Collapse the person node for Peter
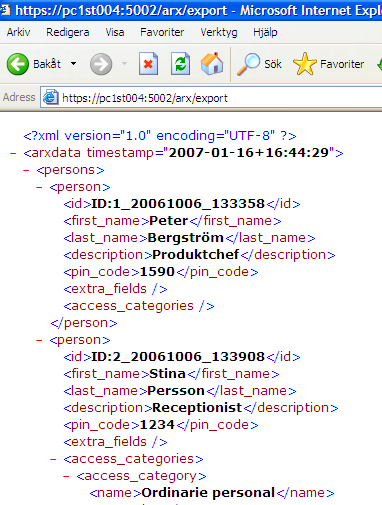 tap(39, 187)
